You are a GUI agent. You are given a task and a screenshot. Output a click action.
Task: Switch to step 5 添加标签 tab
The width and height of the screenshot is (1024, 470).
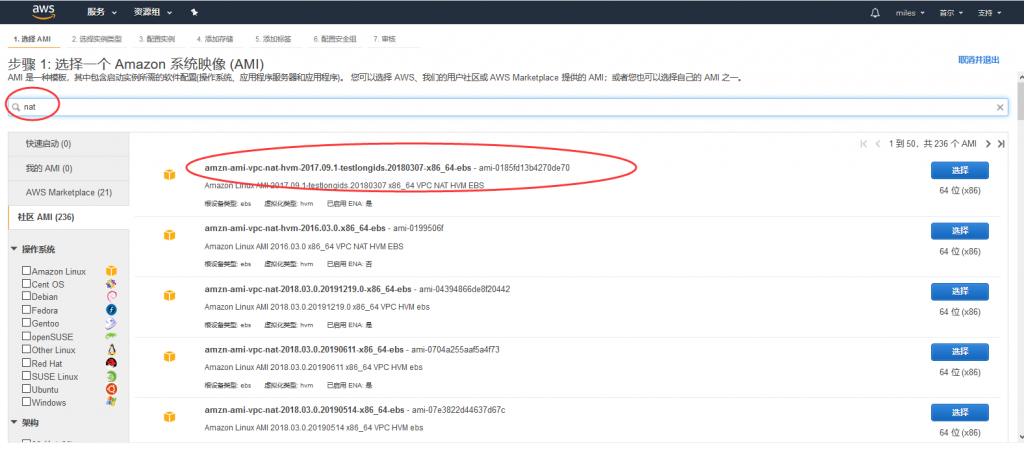(273, 39)
